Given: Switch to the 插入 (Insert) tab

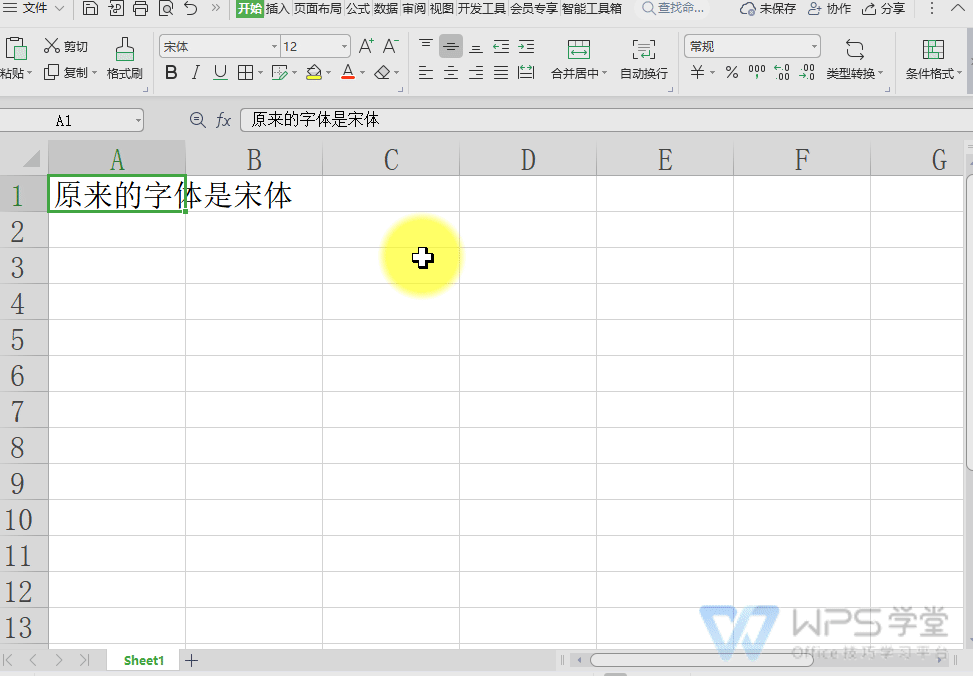Looking at the screenshot, I should (277, 9).
